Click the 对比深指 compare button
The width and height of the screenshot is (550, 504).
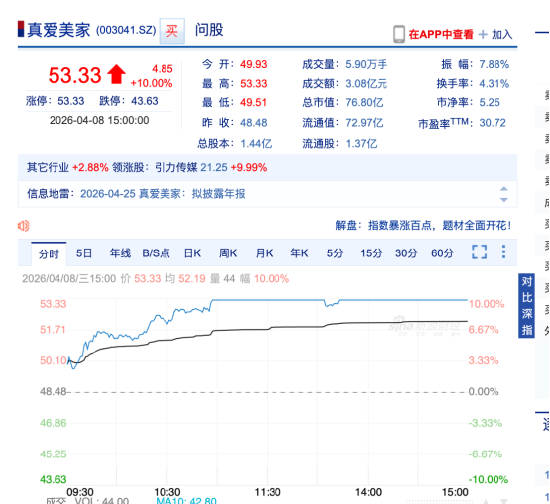pyautogui.click(x=526, y=305)
